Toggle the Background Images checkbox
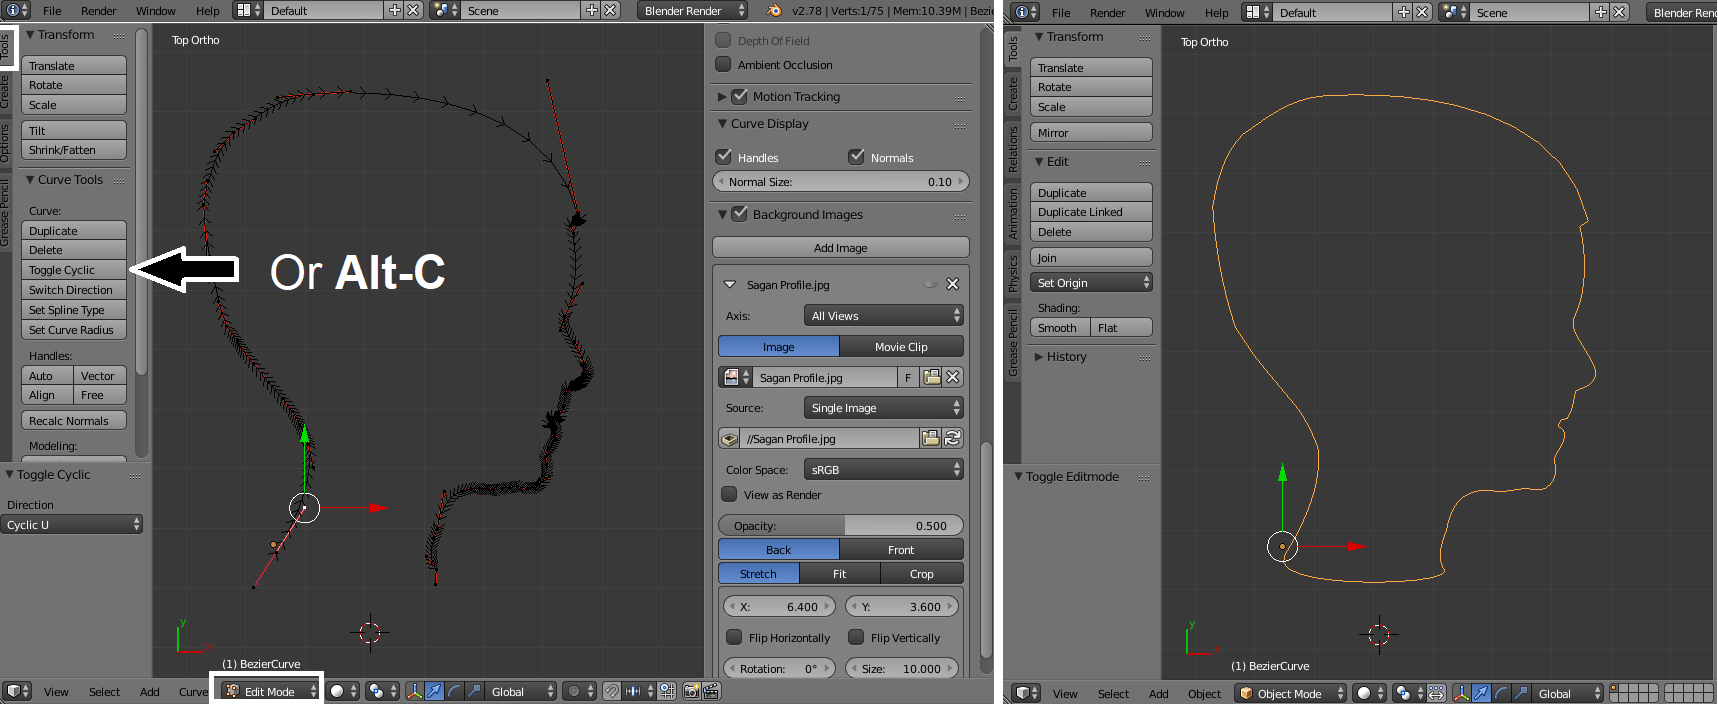 [740, 214]
